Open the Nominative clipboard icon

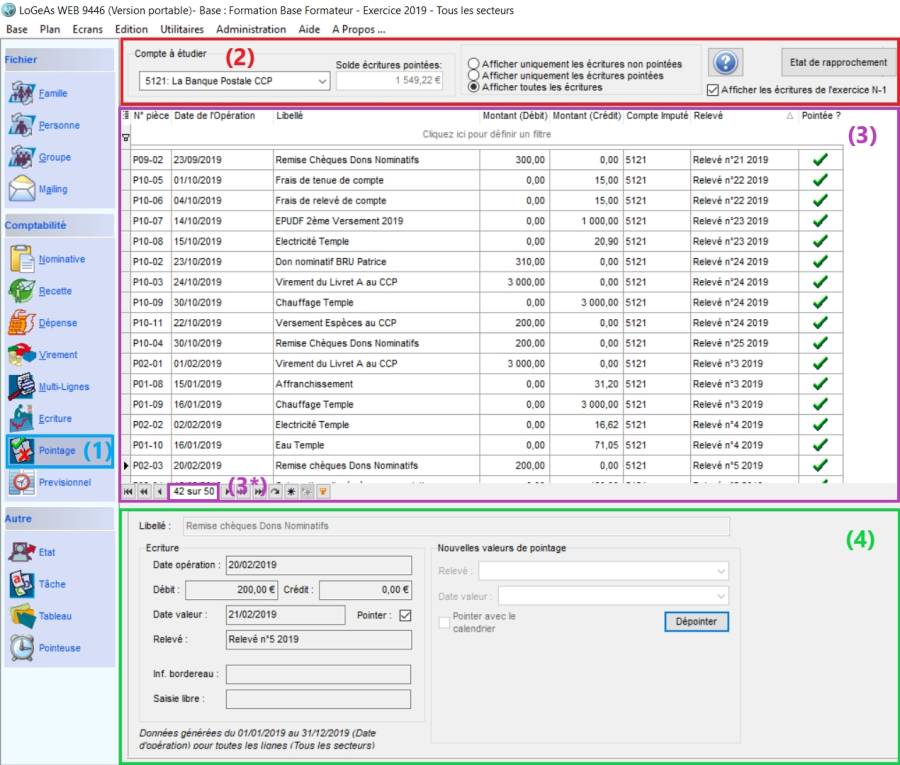coord(22,259)
